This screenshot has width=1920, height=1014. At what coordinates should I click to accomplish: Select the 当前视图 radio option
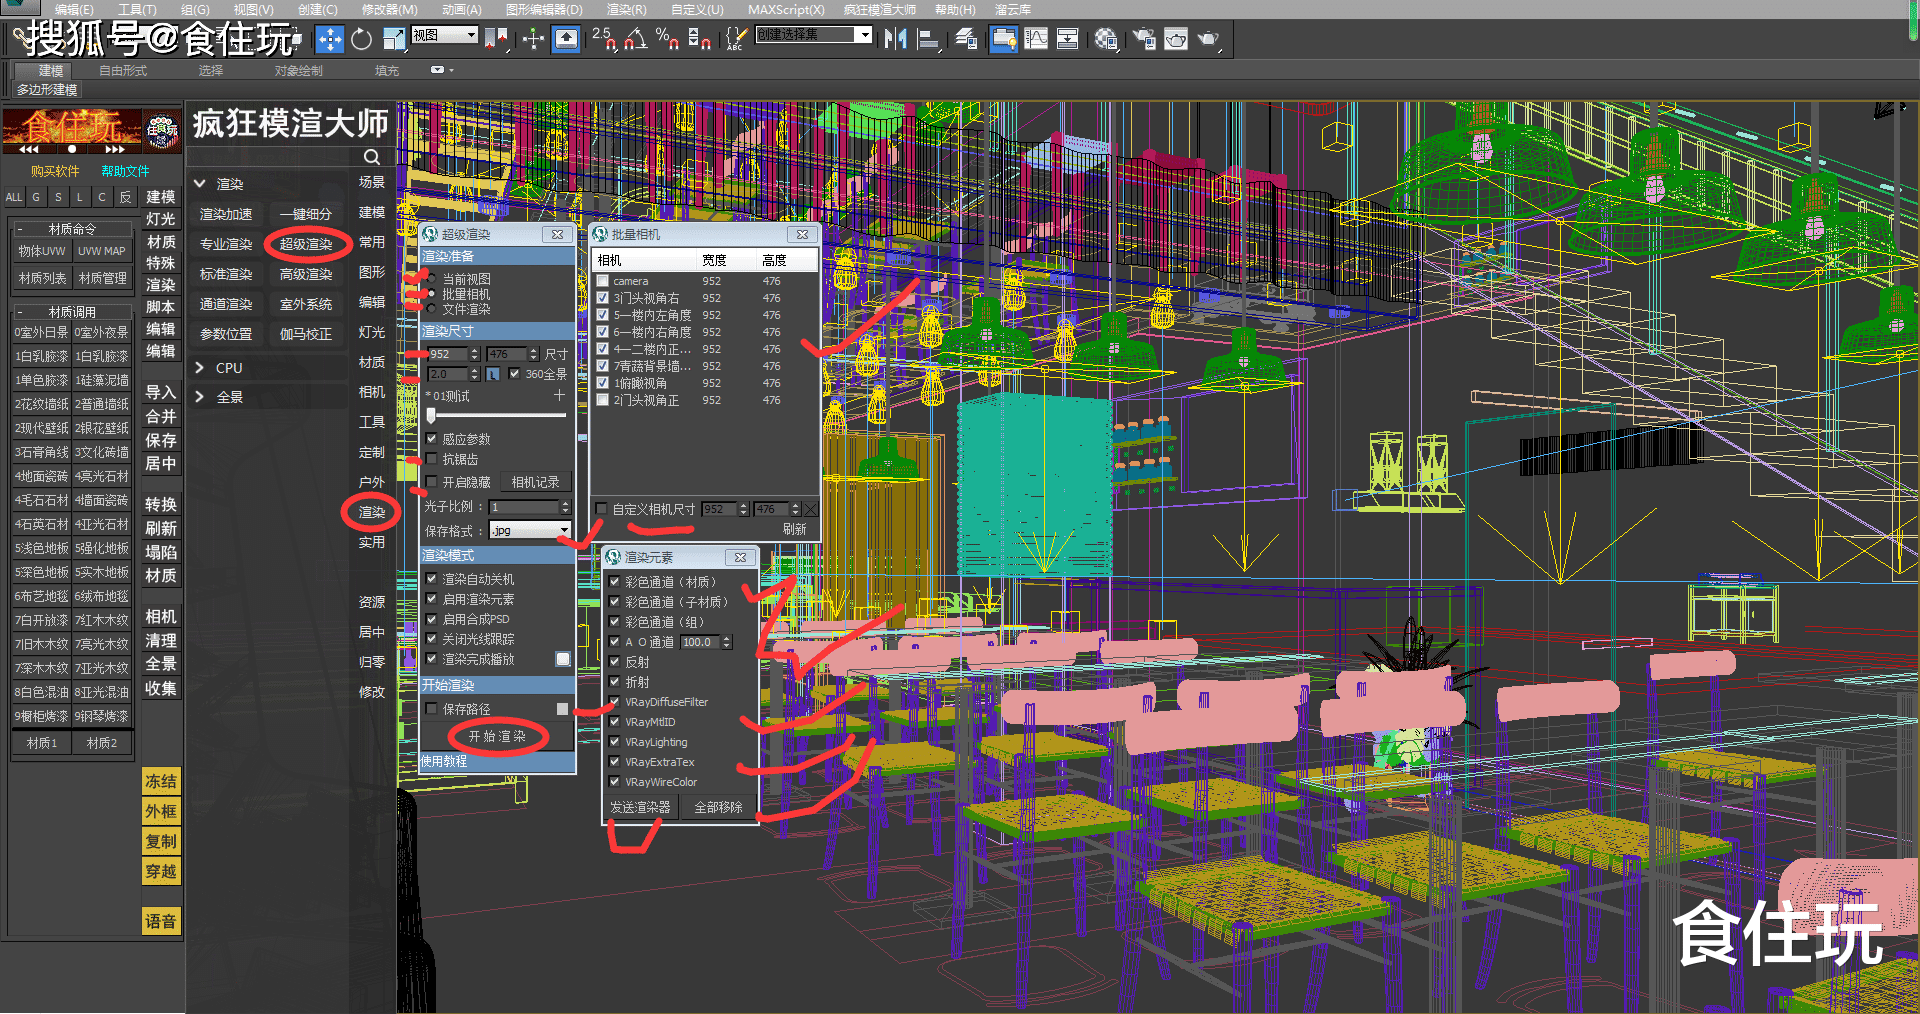[x=431, y=279]
